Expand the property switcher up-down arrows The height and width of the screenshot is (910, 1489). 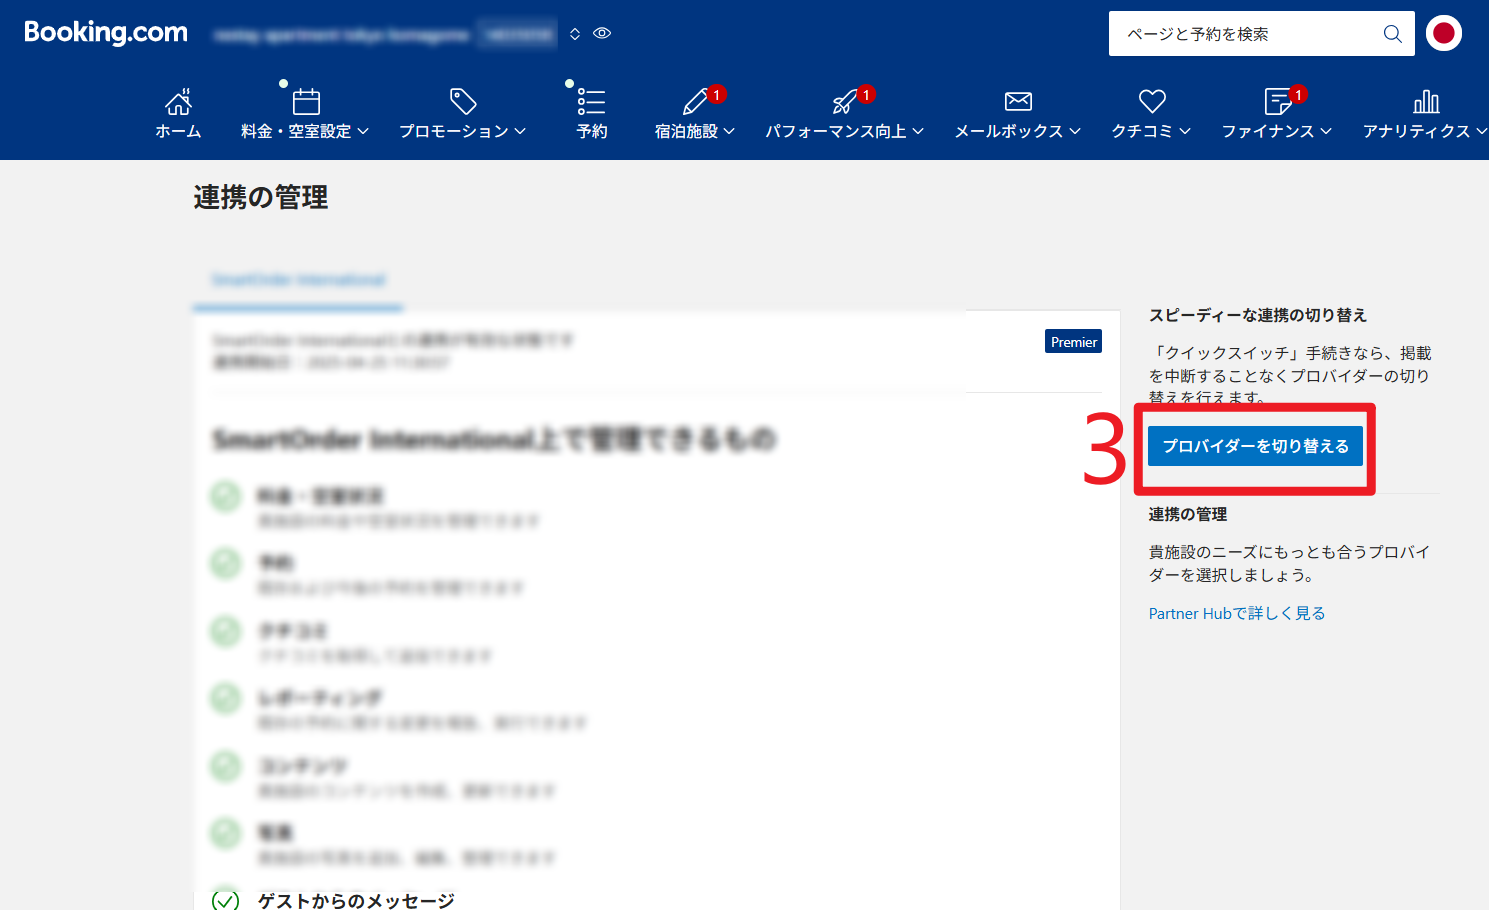[x=575, y=34]
